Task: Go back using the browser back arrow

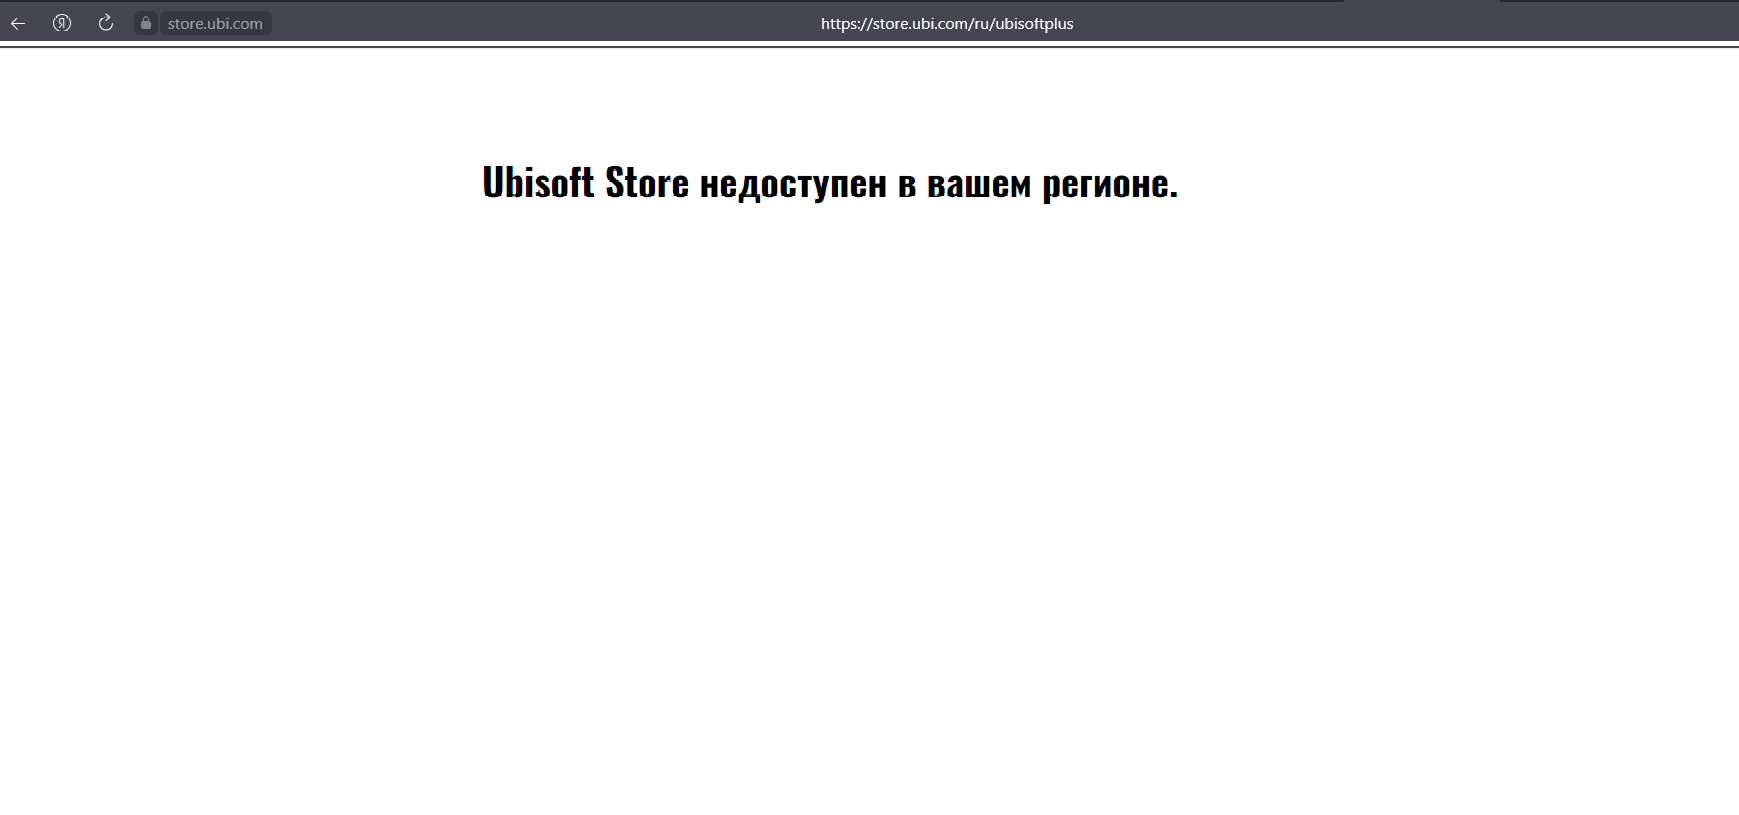Action: coord(18,23)
